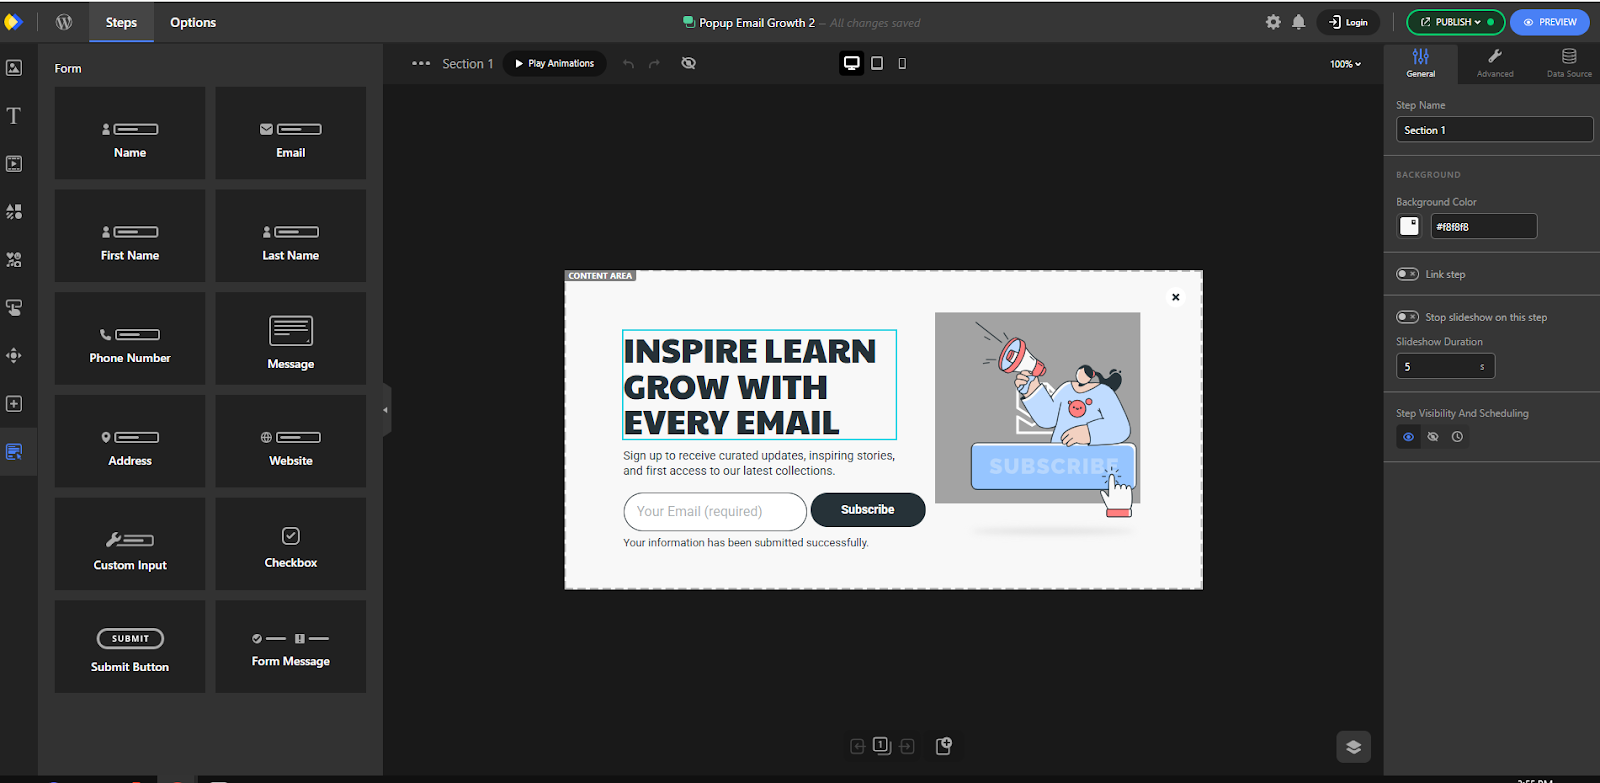Open the shapes elements sidebar icon
Viewport: 1600px width, 783px height.
tap(14, 211)
